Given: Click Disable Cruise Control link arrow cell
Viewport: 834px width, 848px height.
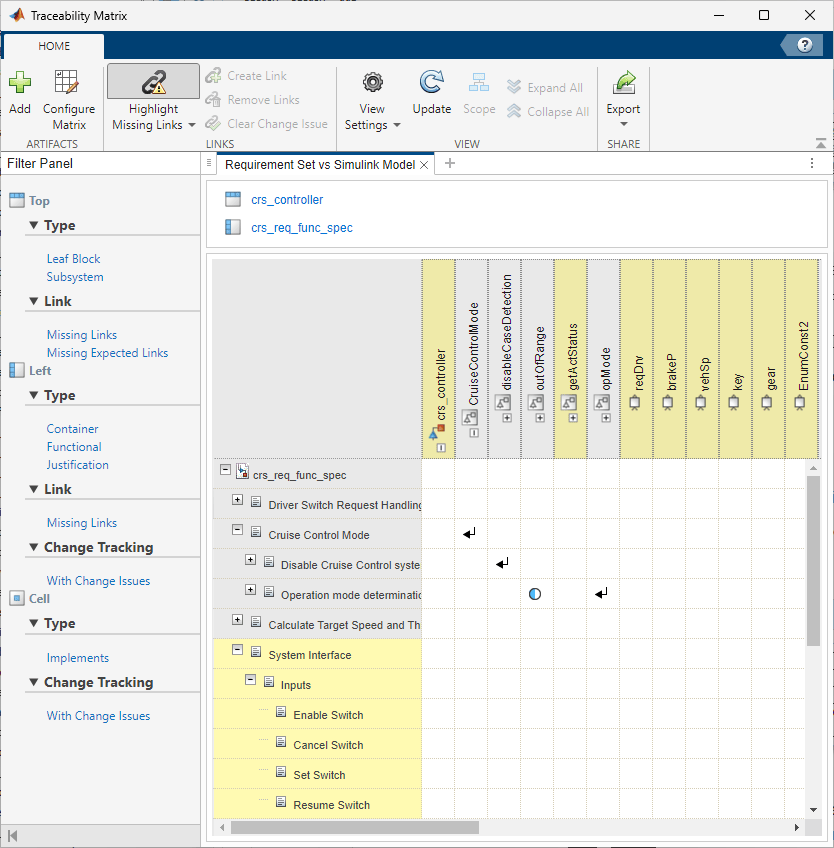Looking at the screenshot, I should click(502, 564).
